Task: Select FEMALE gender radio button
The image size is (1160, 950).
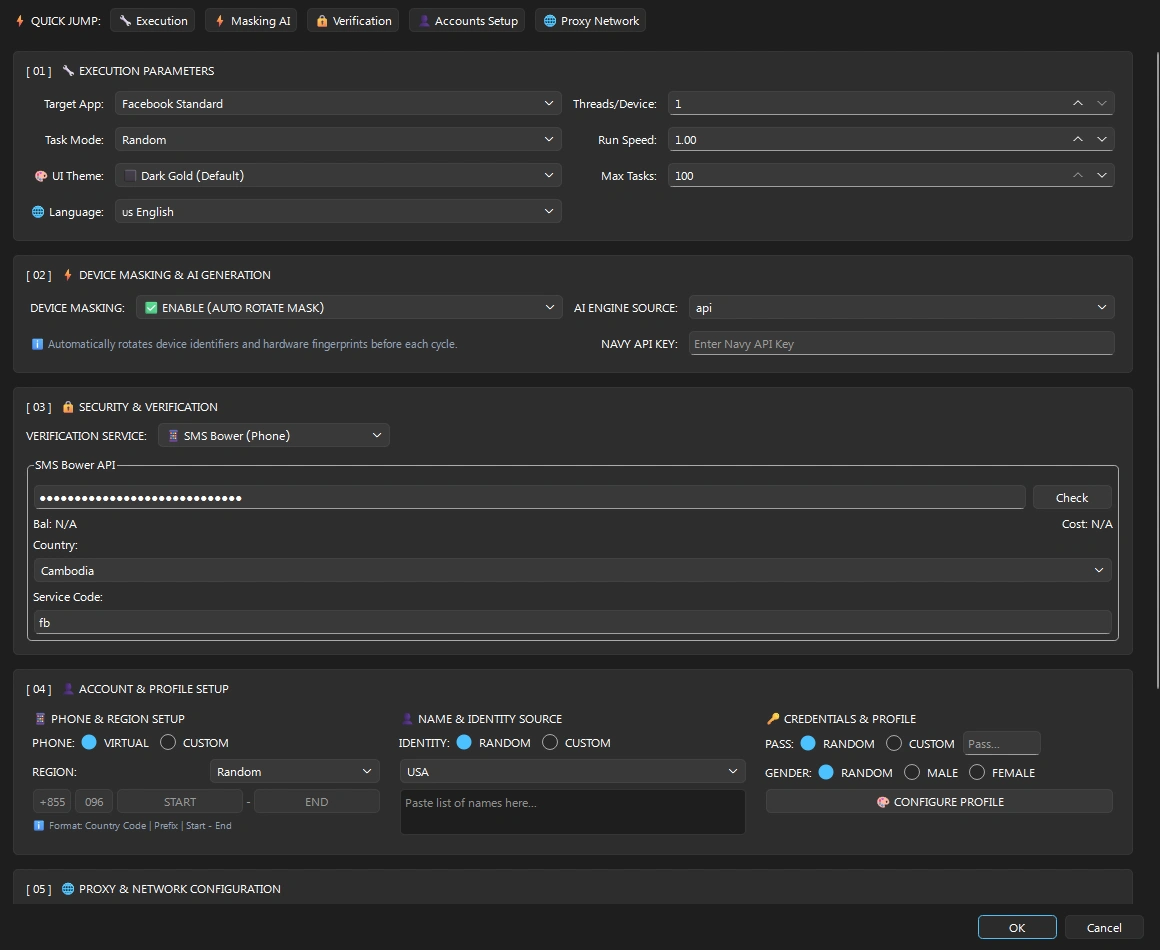Action: (x=977, y=772)
